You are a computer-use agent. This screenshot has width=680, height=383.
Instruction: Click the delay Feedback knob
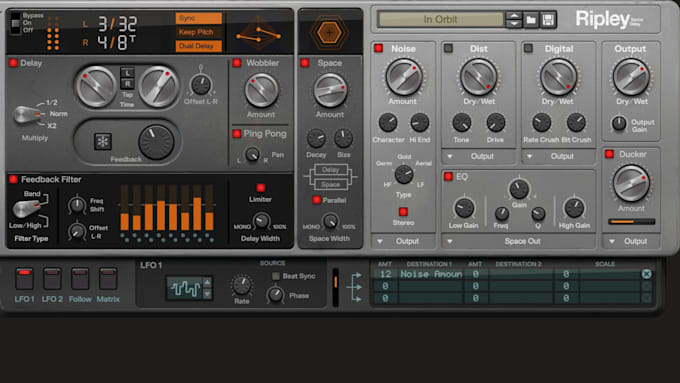[x=156, y=142]
